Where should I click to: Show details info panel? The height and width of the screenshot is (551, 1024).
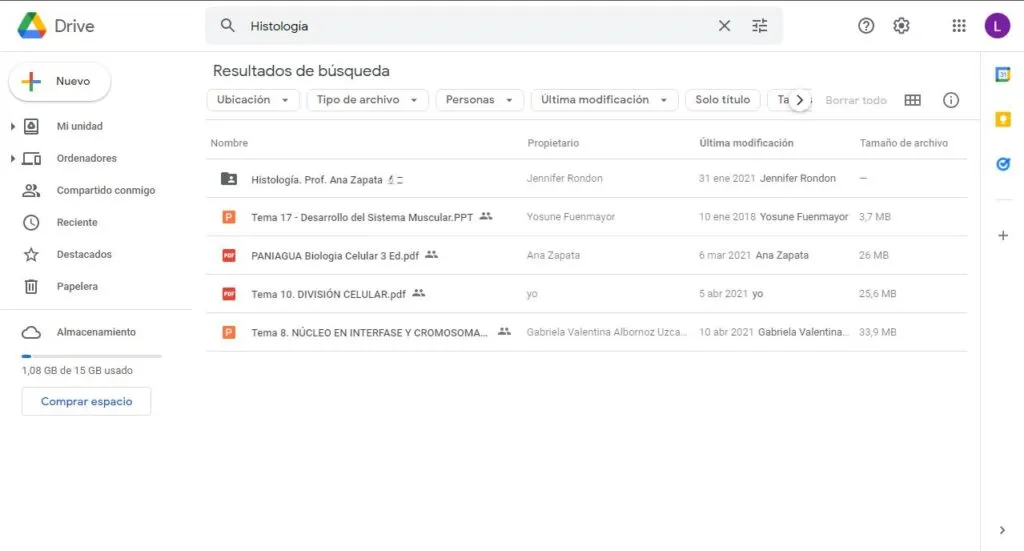coord(951,100)
